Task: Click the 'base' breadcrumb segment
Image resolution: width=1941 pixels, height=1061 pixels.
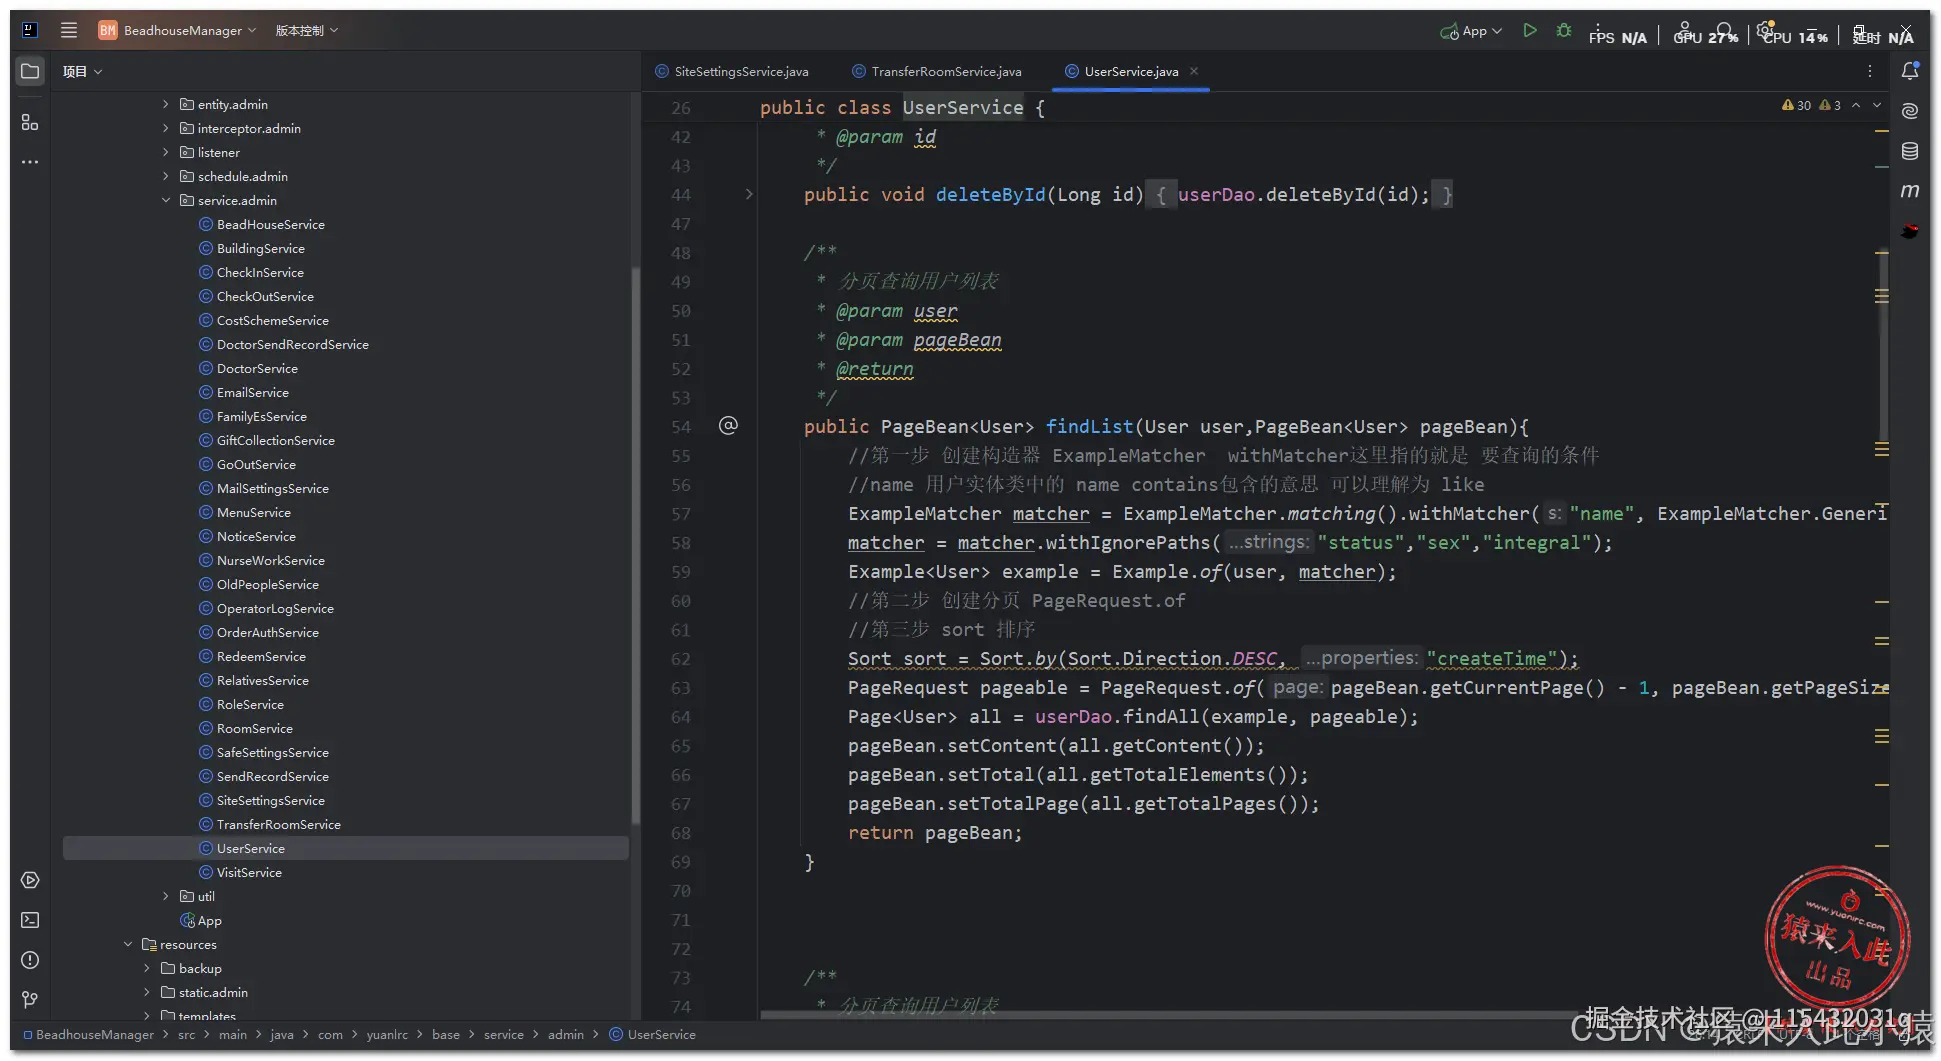Action: [x=446, y=1034]
